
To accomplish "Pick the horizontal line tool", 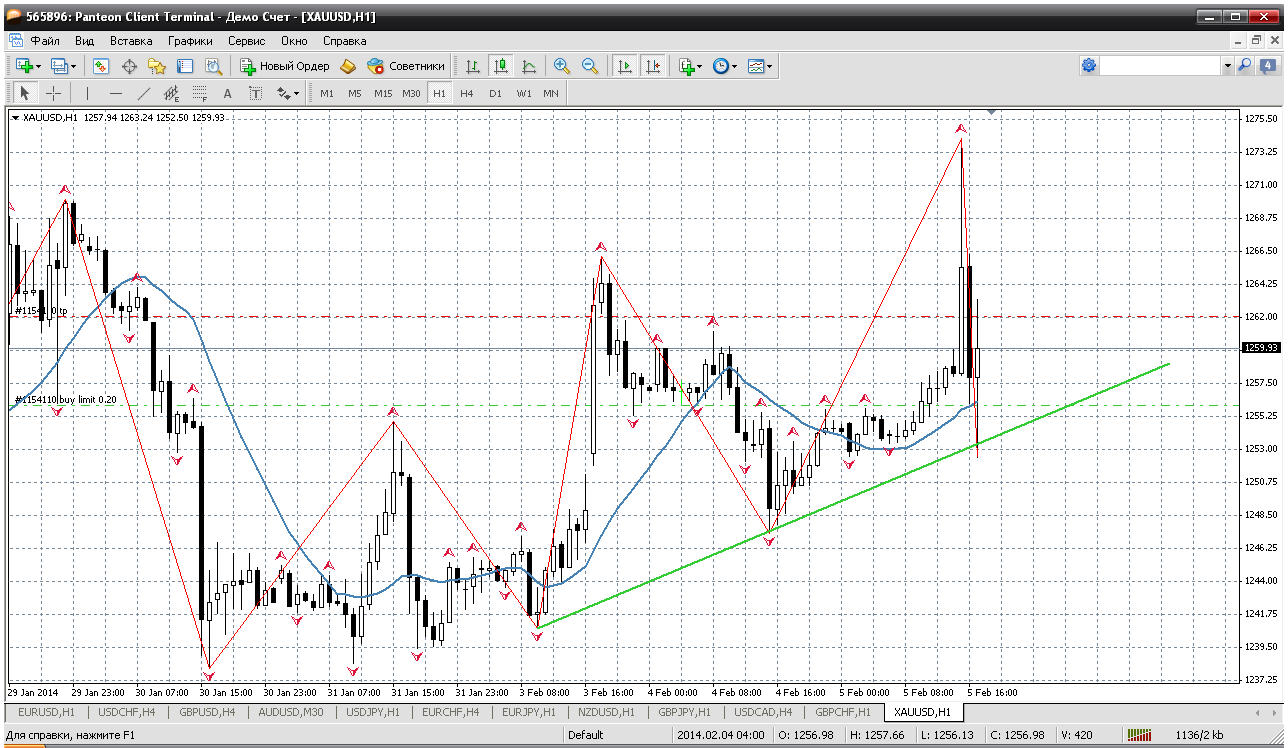I will coord(116,93).
